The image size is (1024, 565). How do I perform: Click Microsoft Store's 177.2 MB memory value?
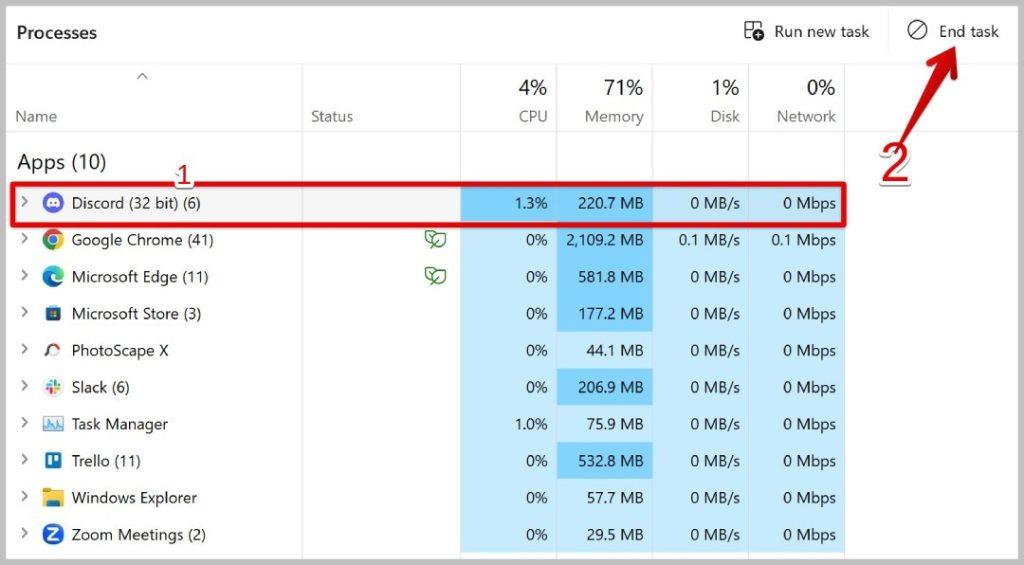(611, 314)
